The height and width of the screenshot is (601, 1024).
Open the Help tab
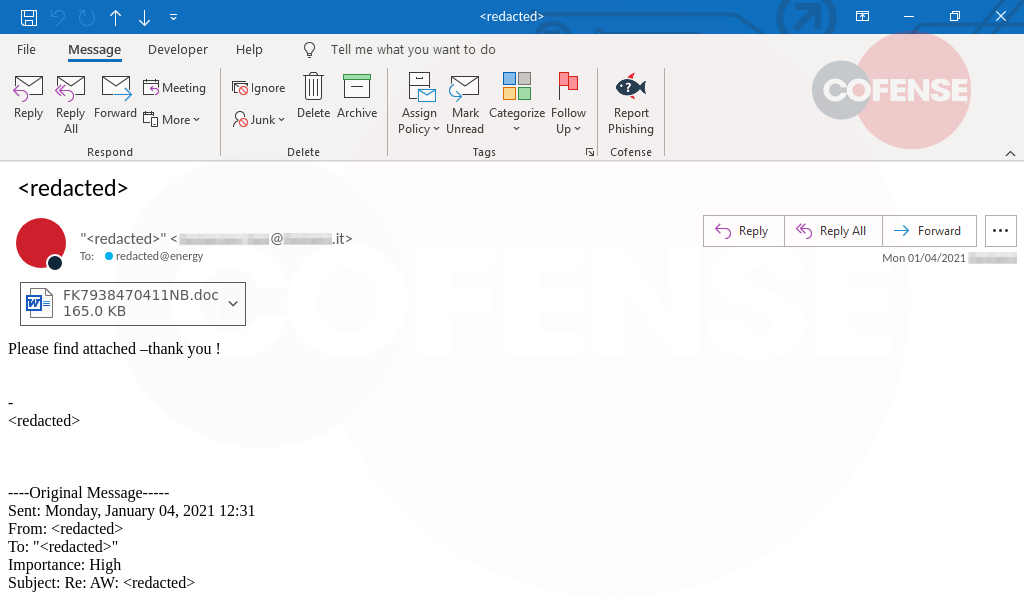pyautogui.click(x=249, y=50)
